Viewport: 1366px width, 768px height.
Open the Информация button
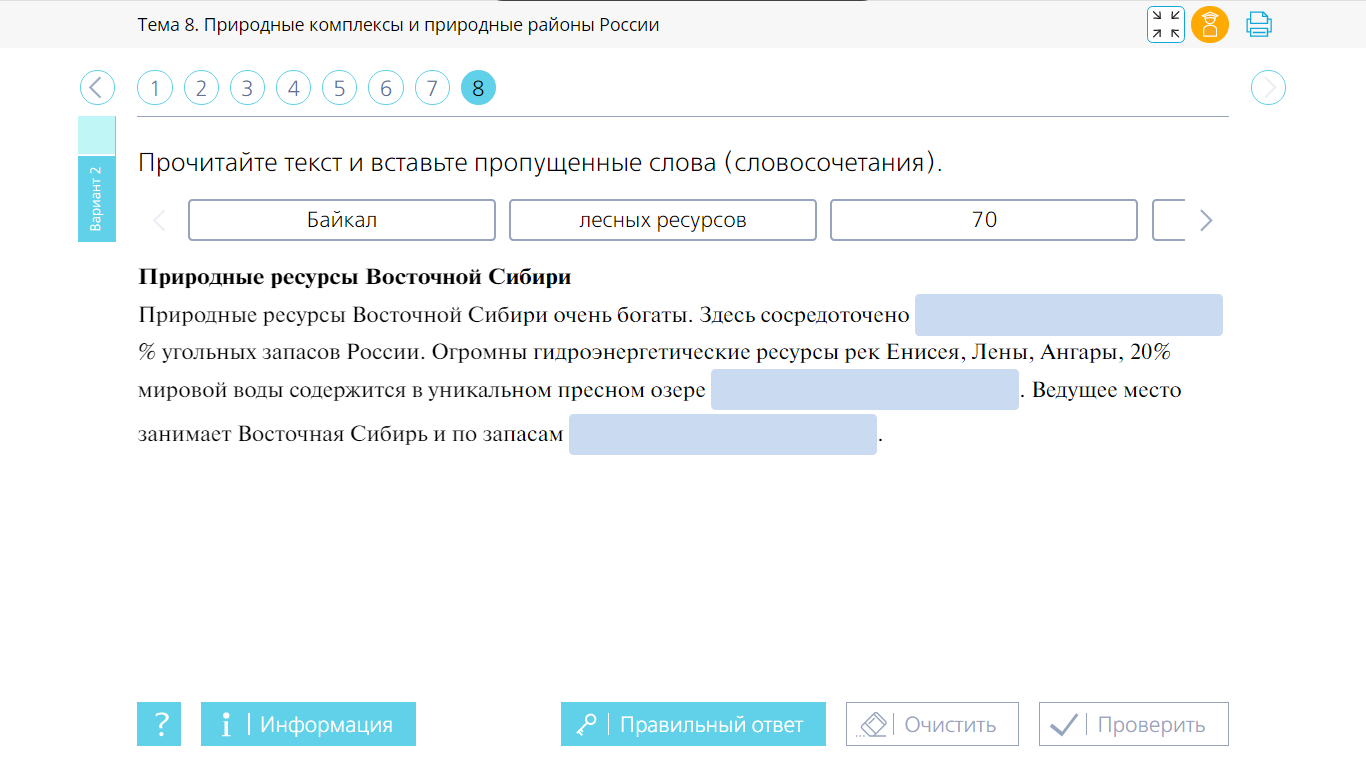click(x=308, y=724)
